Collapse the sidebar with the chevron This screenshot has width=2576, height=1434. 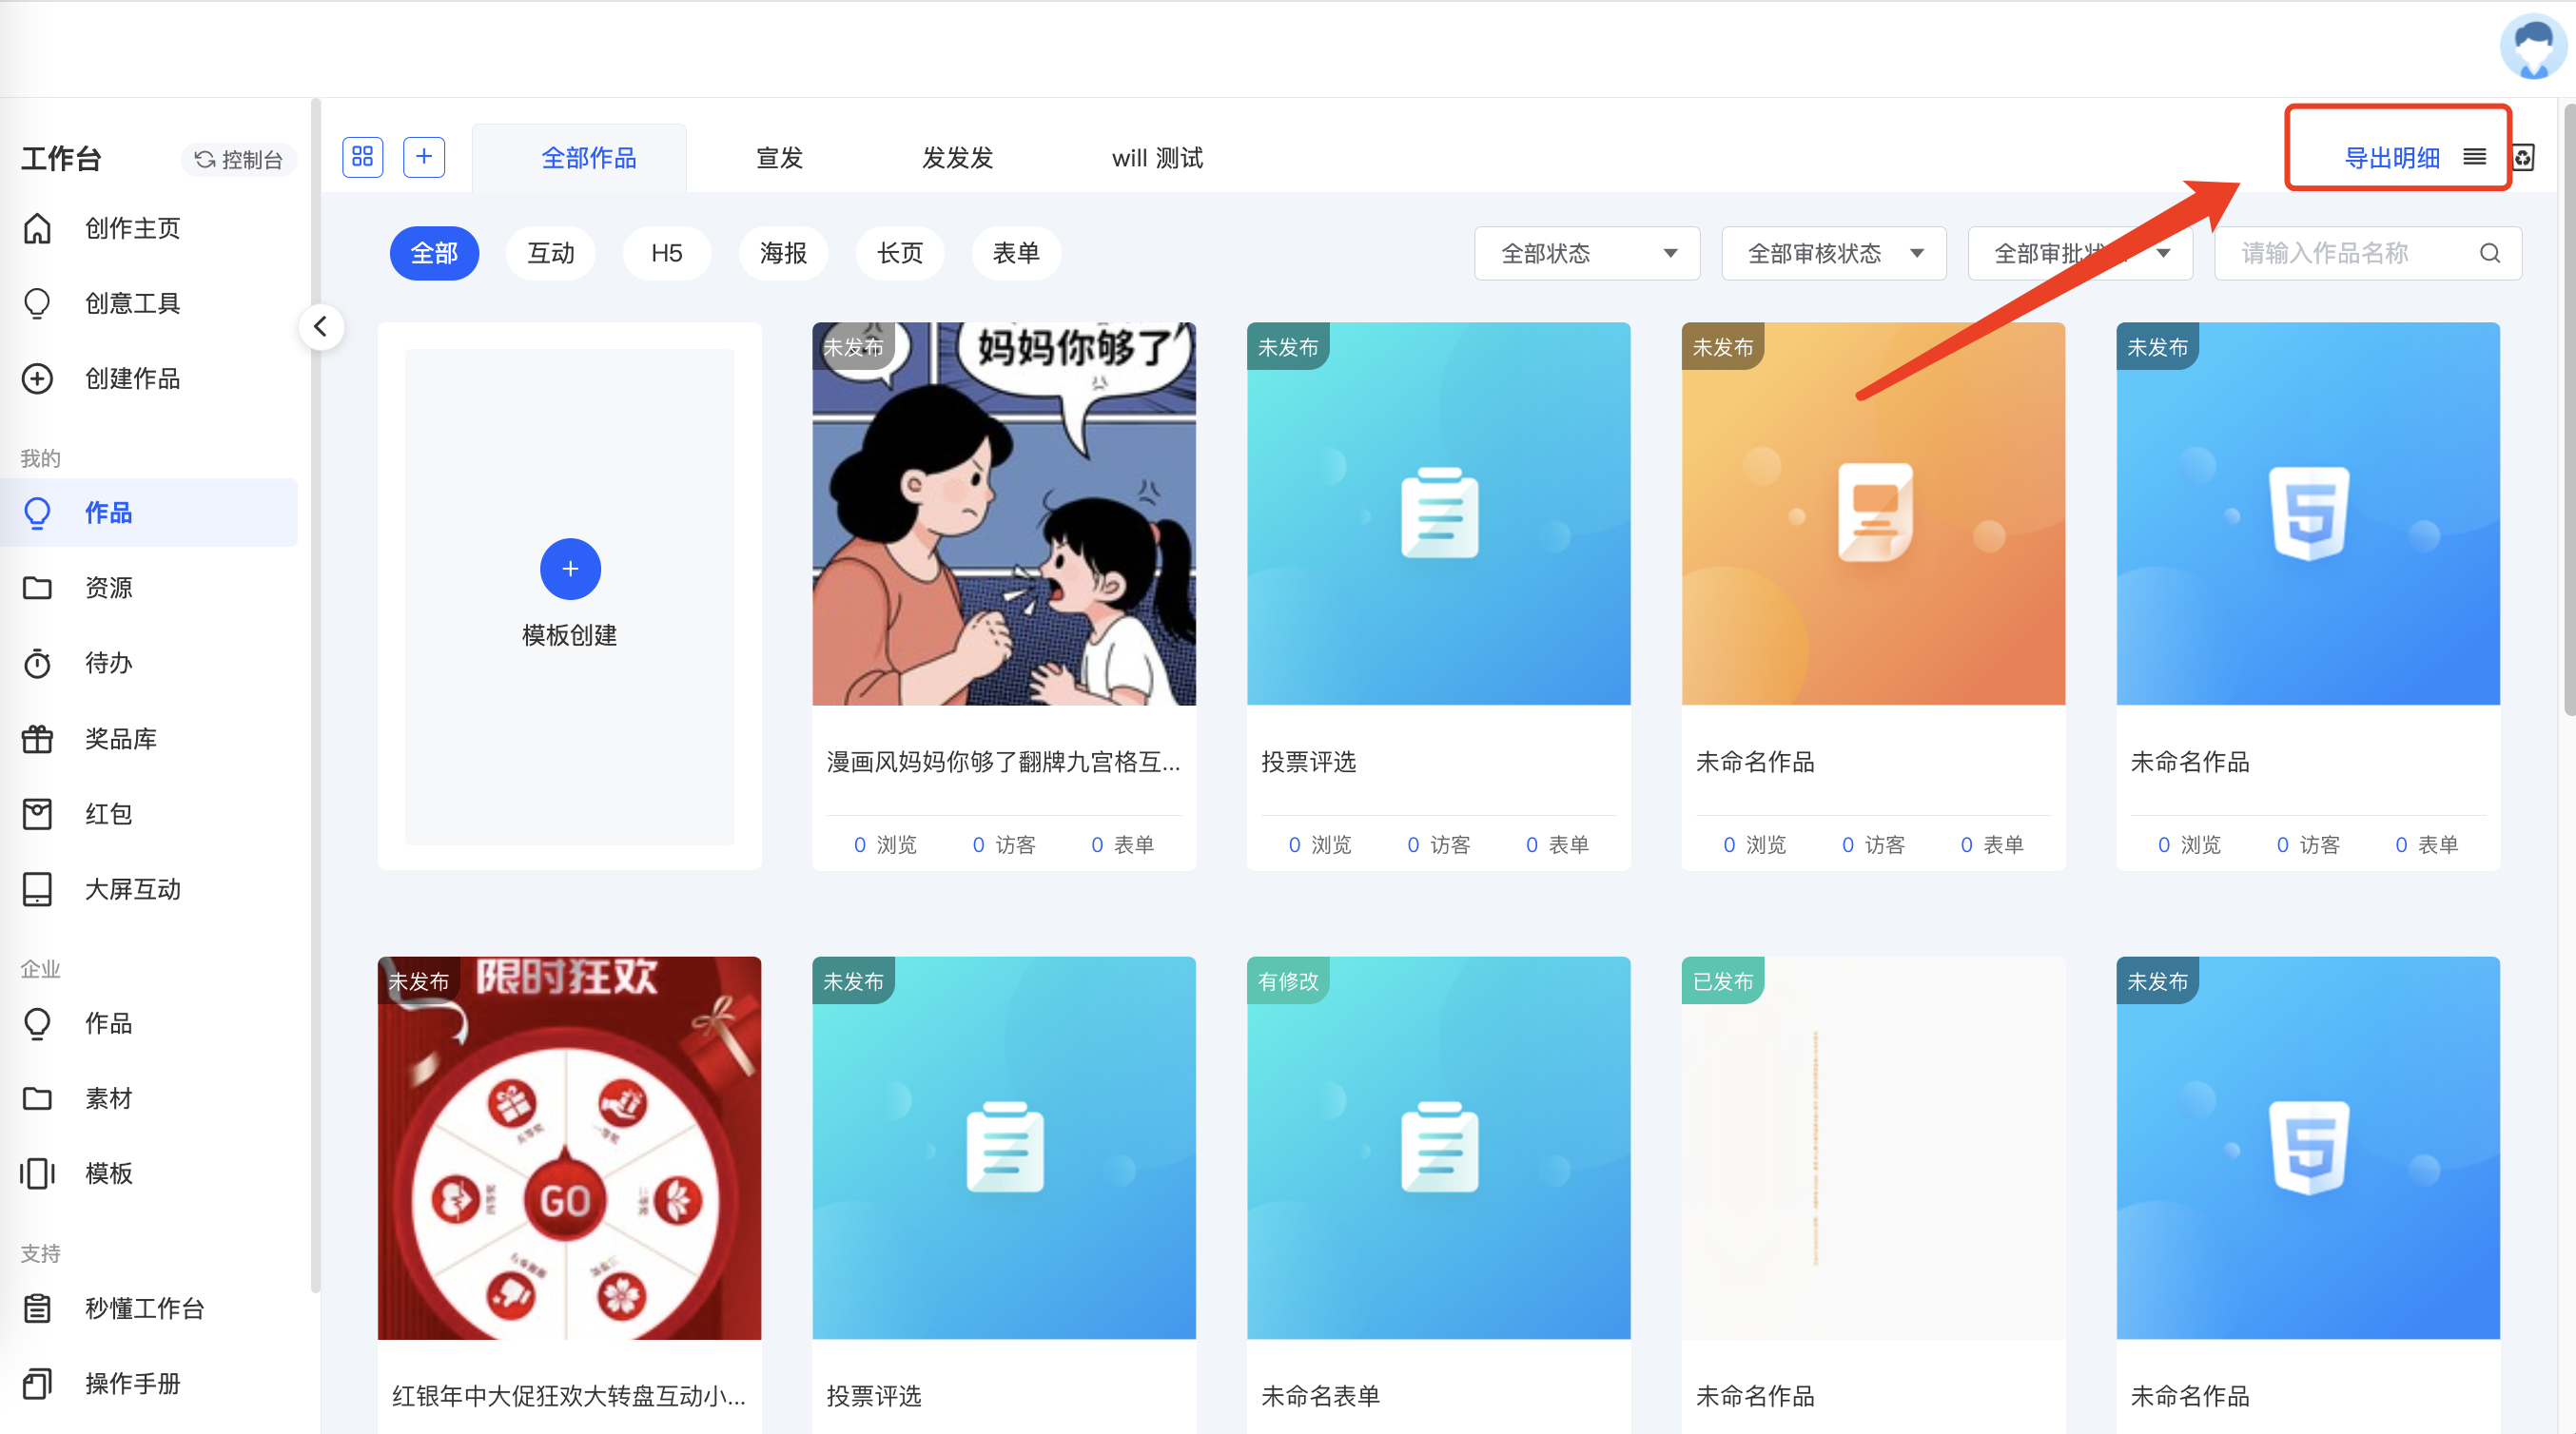(321, 326)
